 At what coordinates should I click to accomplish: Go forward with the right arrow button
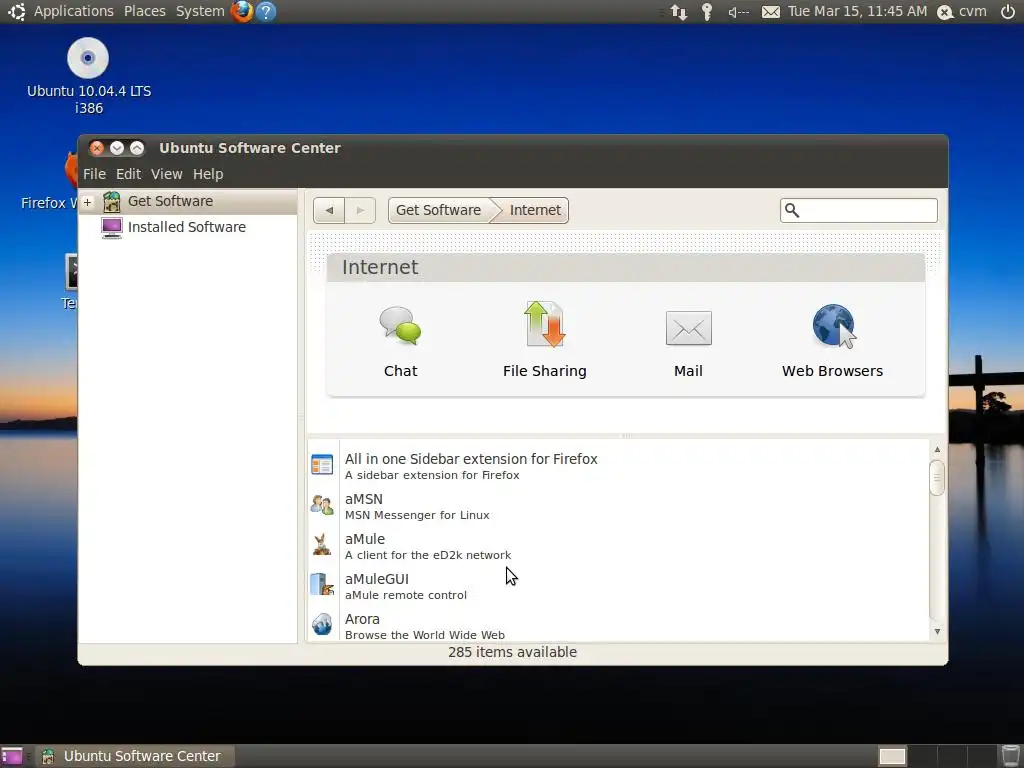(x=360, y=210)
